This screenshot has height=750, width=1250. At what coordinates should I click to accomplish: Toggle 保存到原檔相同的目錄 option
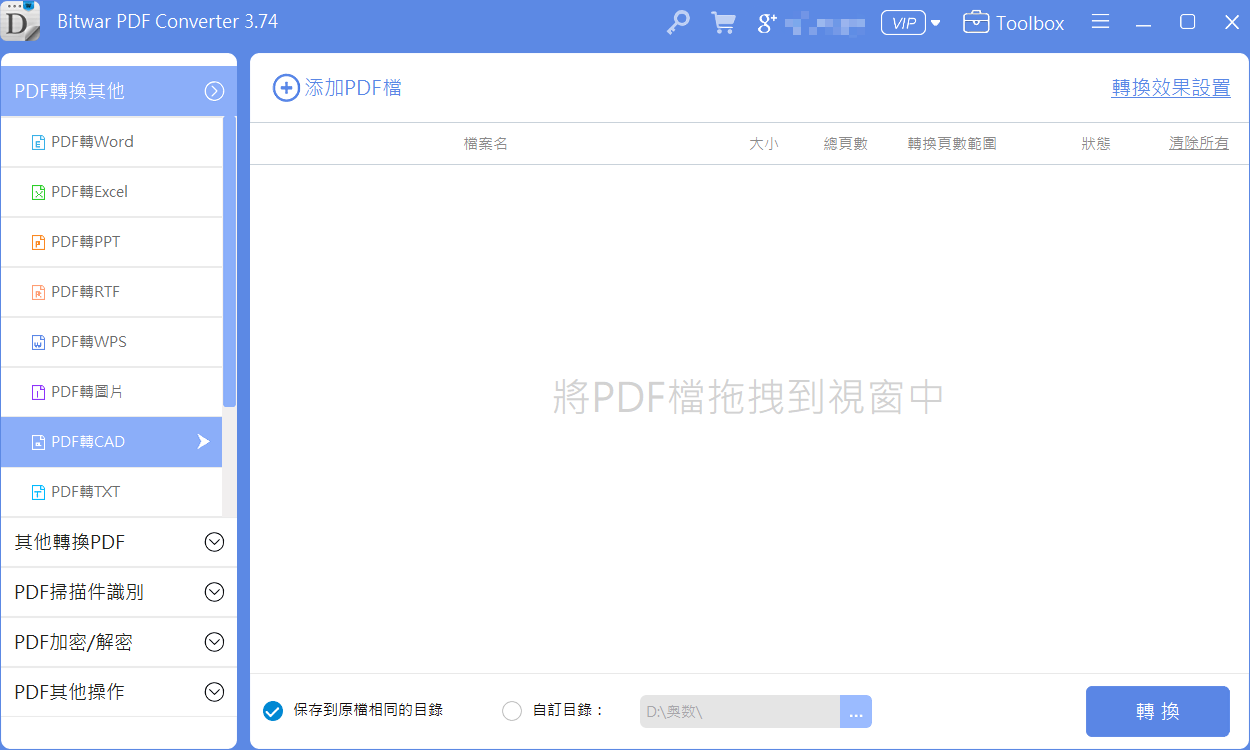[273, 711]
